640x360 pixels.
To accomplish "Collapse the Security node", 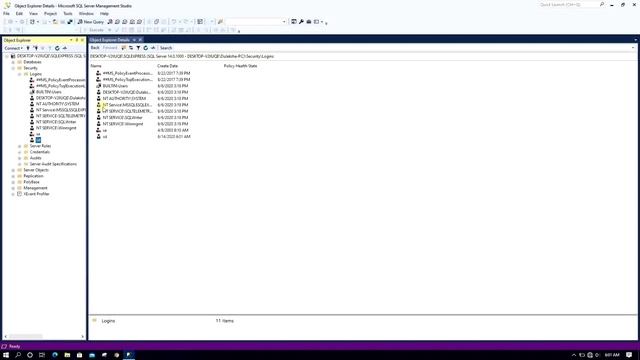I will (13, 68).
